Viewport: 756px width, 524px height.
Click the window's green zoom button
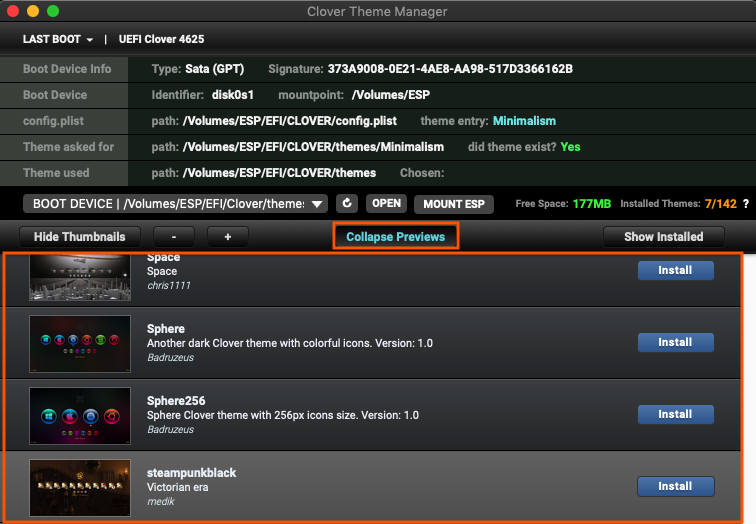[53, 11]
